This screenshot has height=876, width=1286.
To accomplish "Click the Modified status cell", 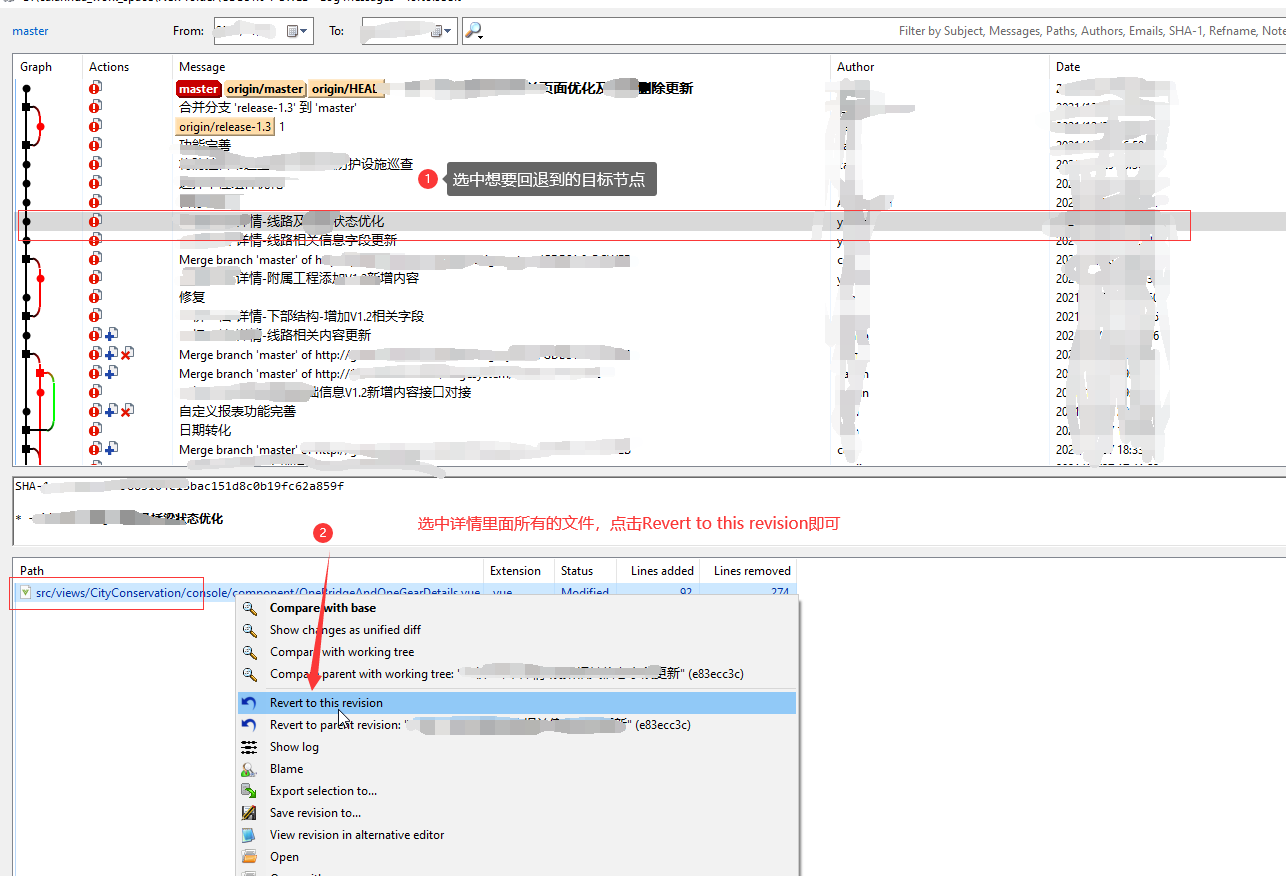I will pos(585,592).
